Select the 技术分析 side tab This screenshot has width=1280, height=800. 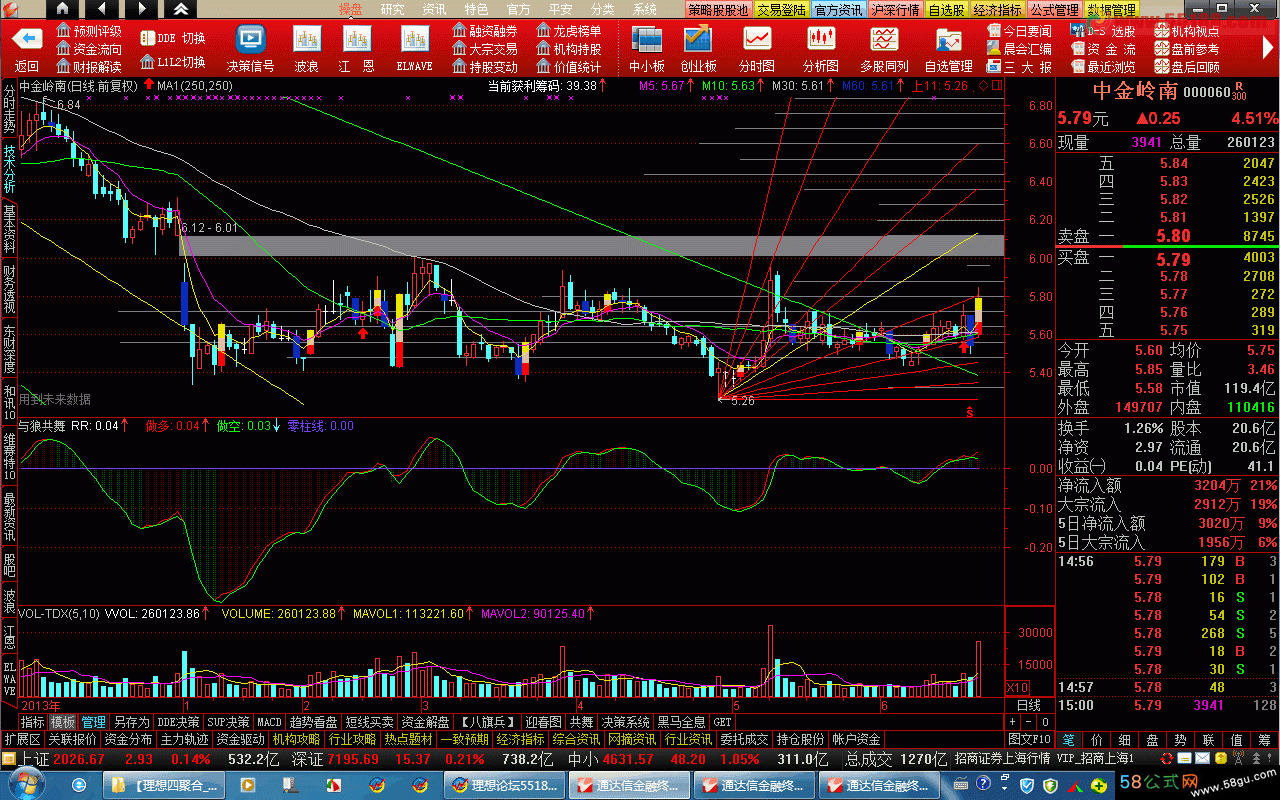(x=9, y=168)
